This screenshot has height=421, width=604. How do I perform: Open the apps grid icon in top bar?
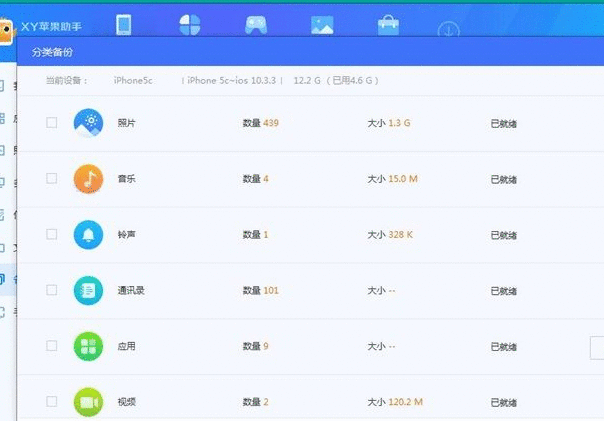tap(190, 25)
